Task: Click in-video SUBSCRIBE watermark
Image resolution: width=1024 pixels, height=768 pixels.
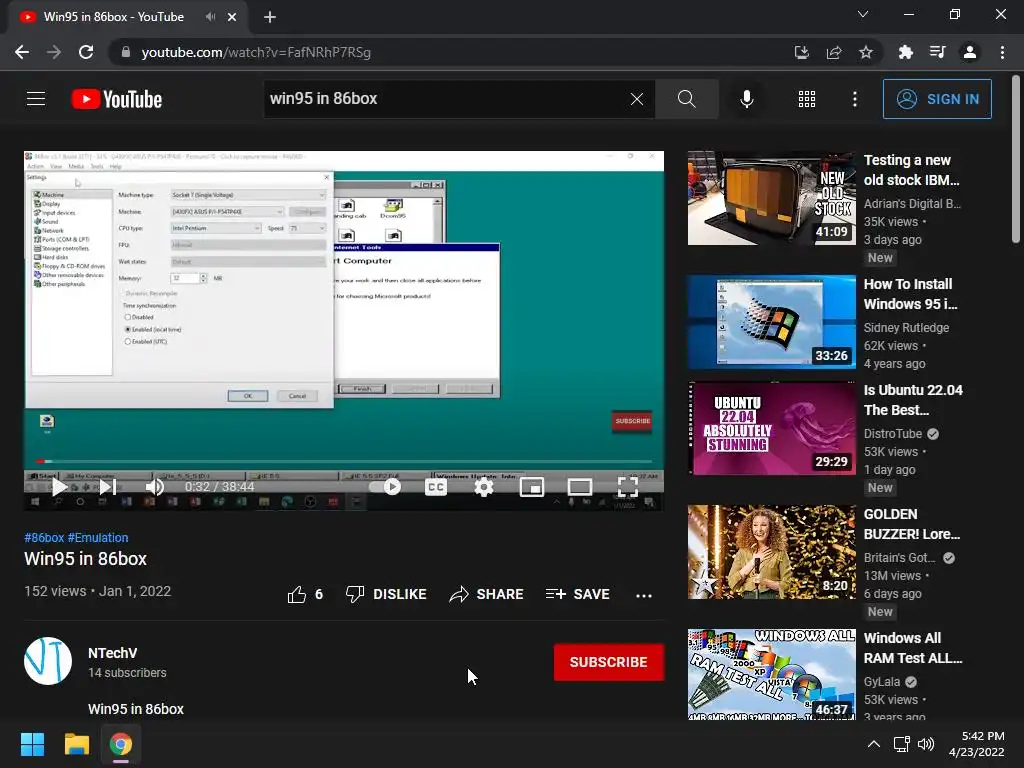Action: [632, 421]
